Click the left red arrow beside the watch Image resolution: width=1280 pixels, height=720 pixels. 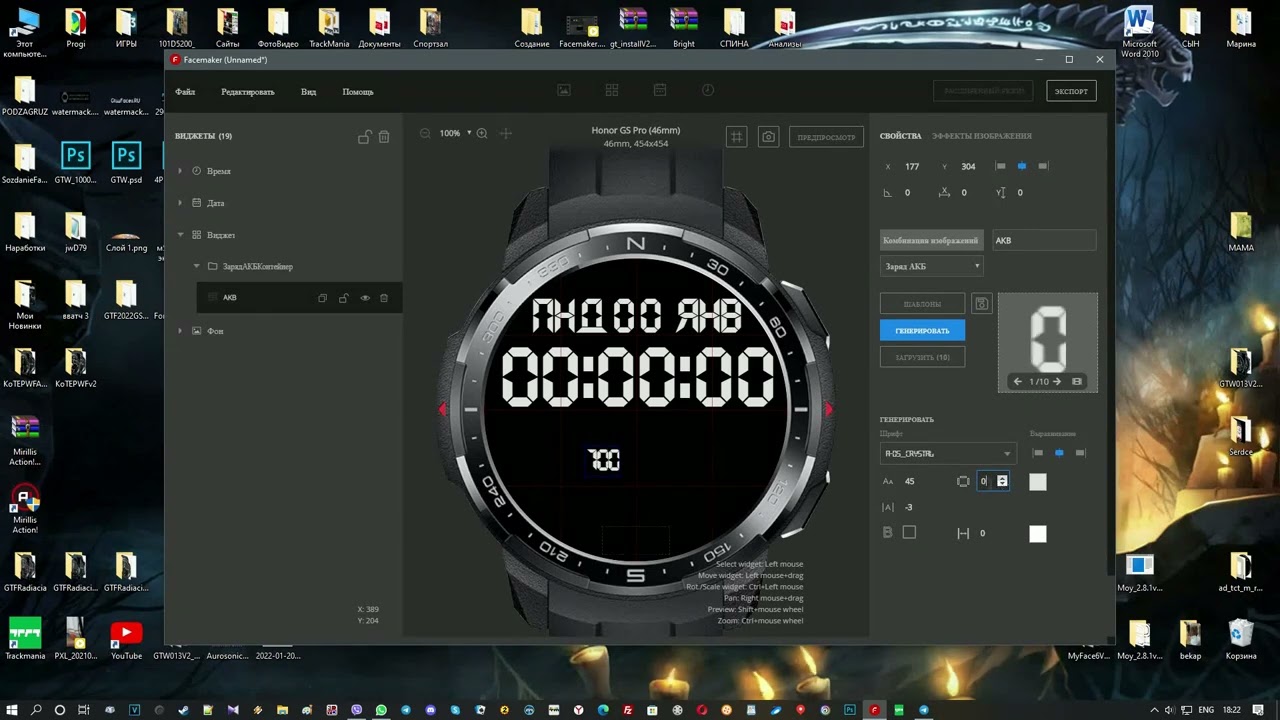(442, 409)
